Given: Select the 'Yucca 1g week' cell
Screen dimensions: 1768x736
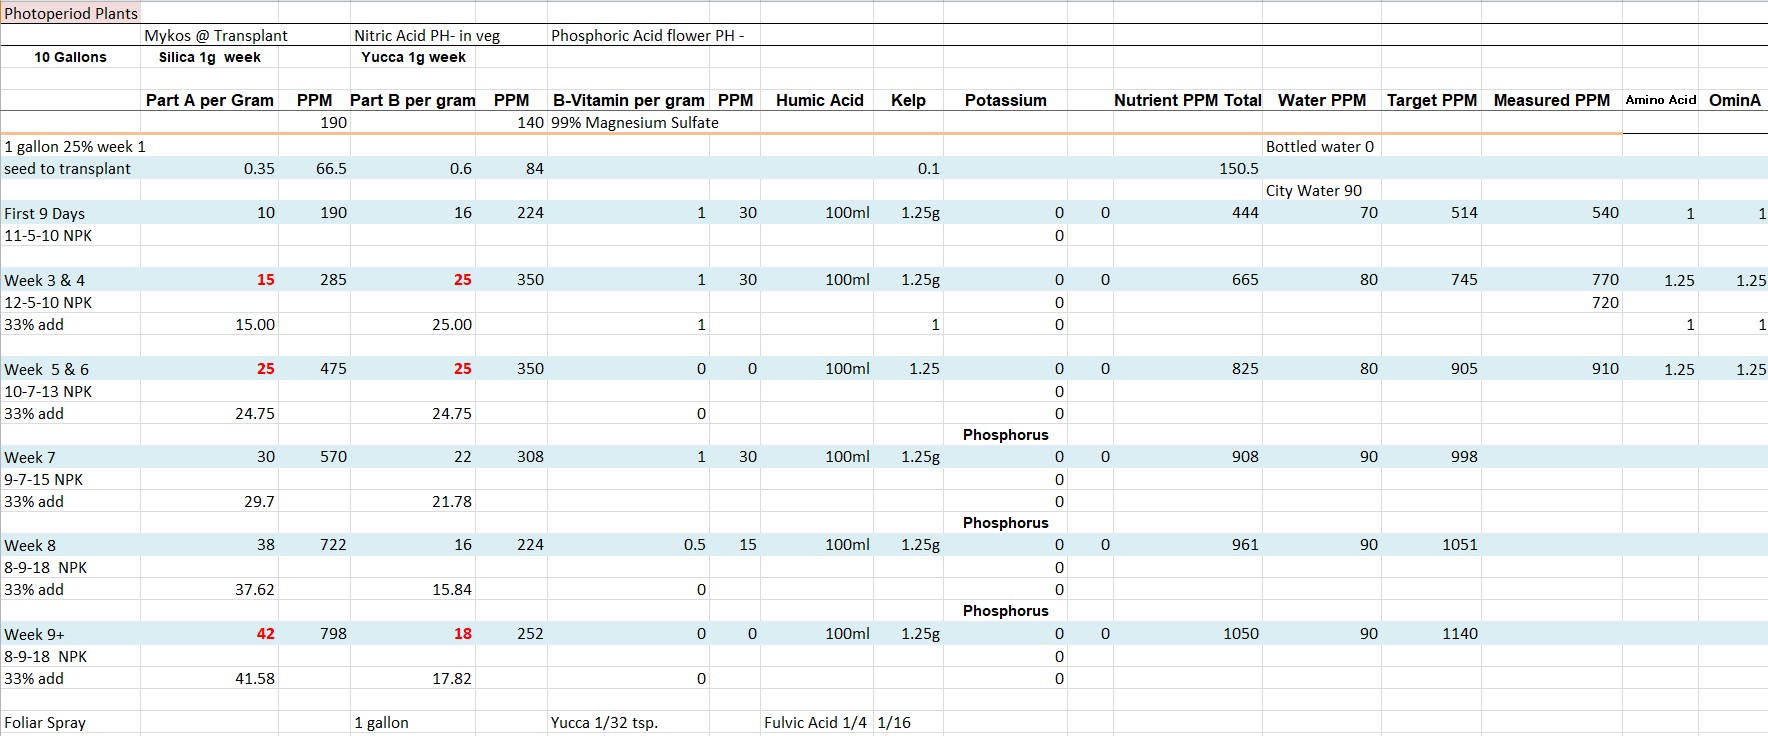Looking at the screenshot, I should pyautogui.click(x=413, y=57).
